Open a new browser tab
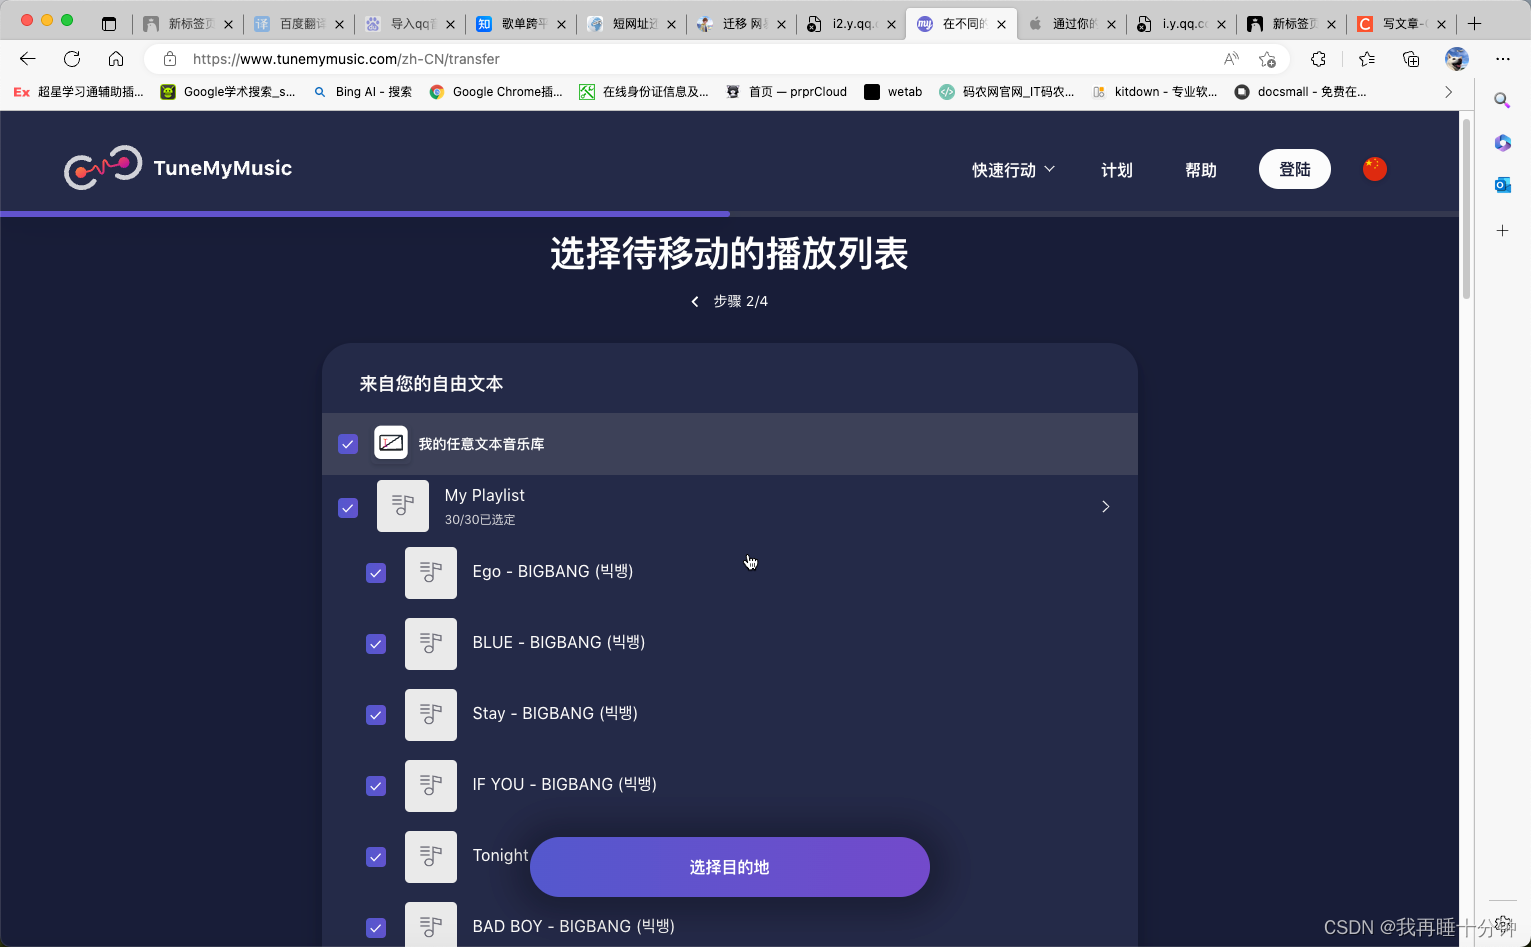The height and width of the screenshot is (947, 1531). [1475, 24]
